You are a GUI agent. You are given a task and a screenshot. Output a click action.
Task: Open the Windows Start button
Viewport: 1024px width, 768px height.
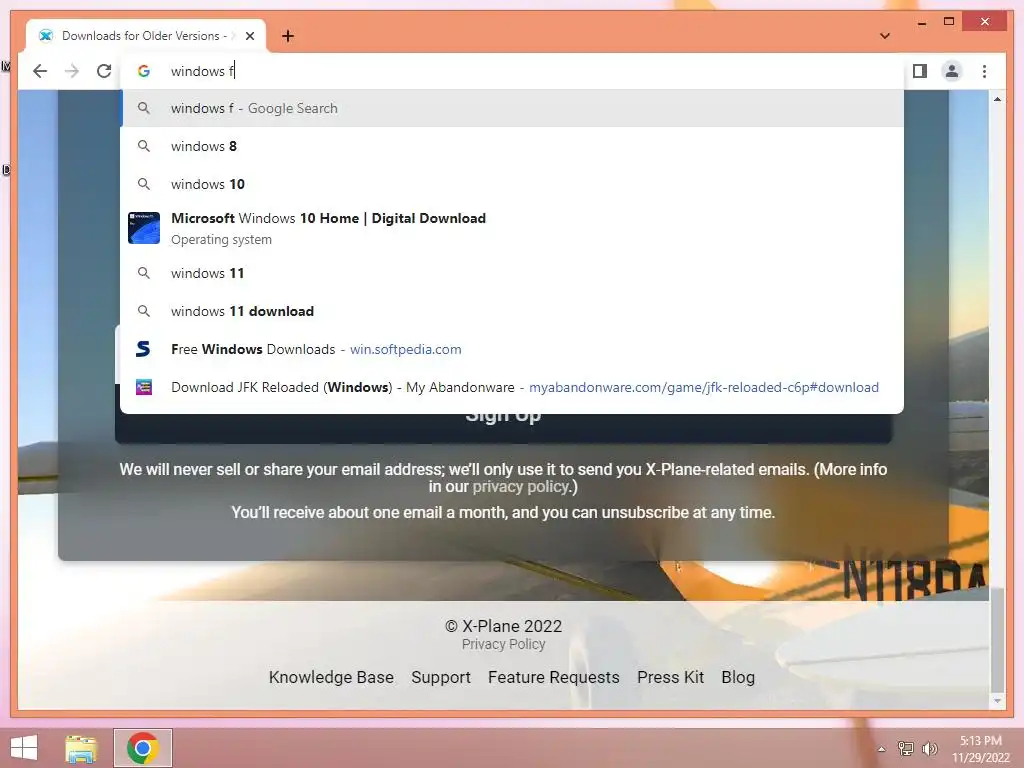click(x=24, y=748)
